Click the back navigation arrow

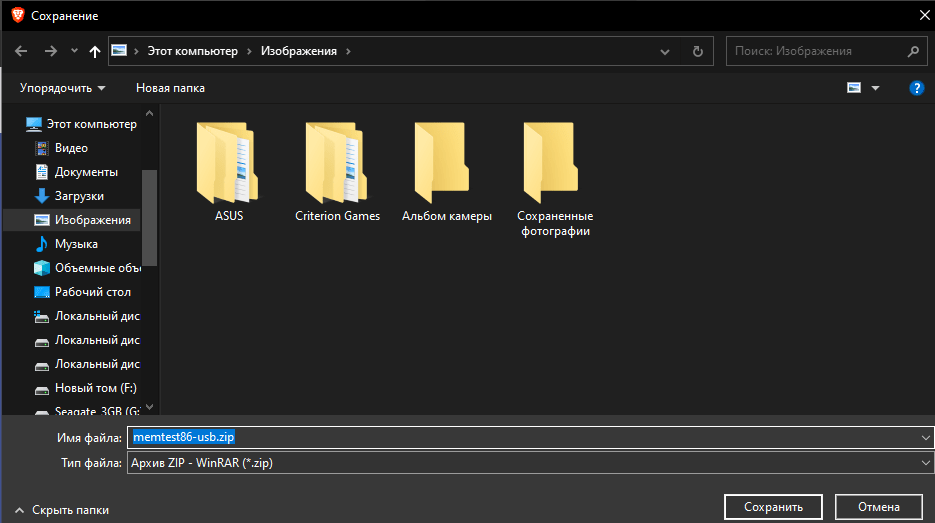pyautogui.click(x=22, y=51)
